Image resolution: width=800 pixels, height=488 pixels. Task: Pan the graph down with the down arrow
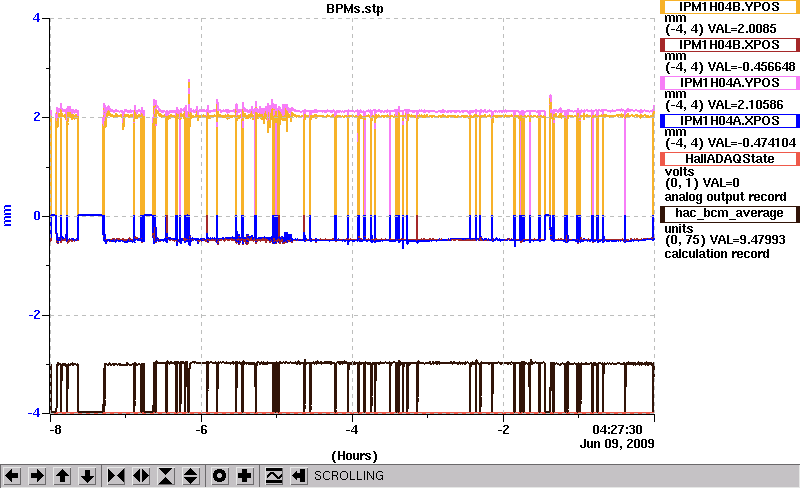point(88,476)
